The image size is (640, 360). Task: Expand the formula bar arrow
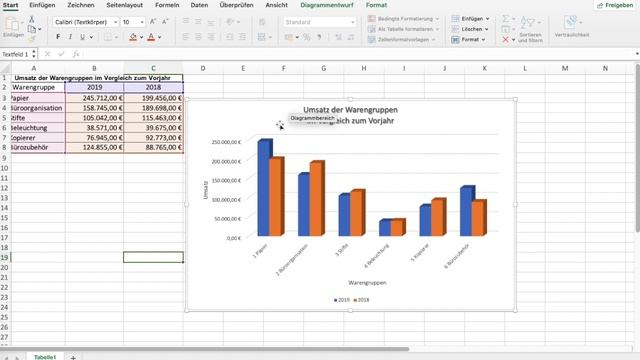pyautogui.click(x=637, y=54)
